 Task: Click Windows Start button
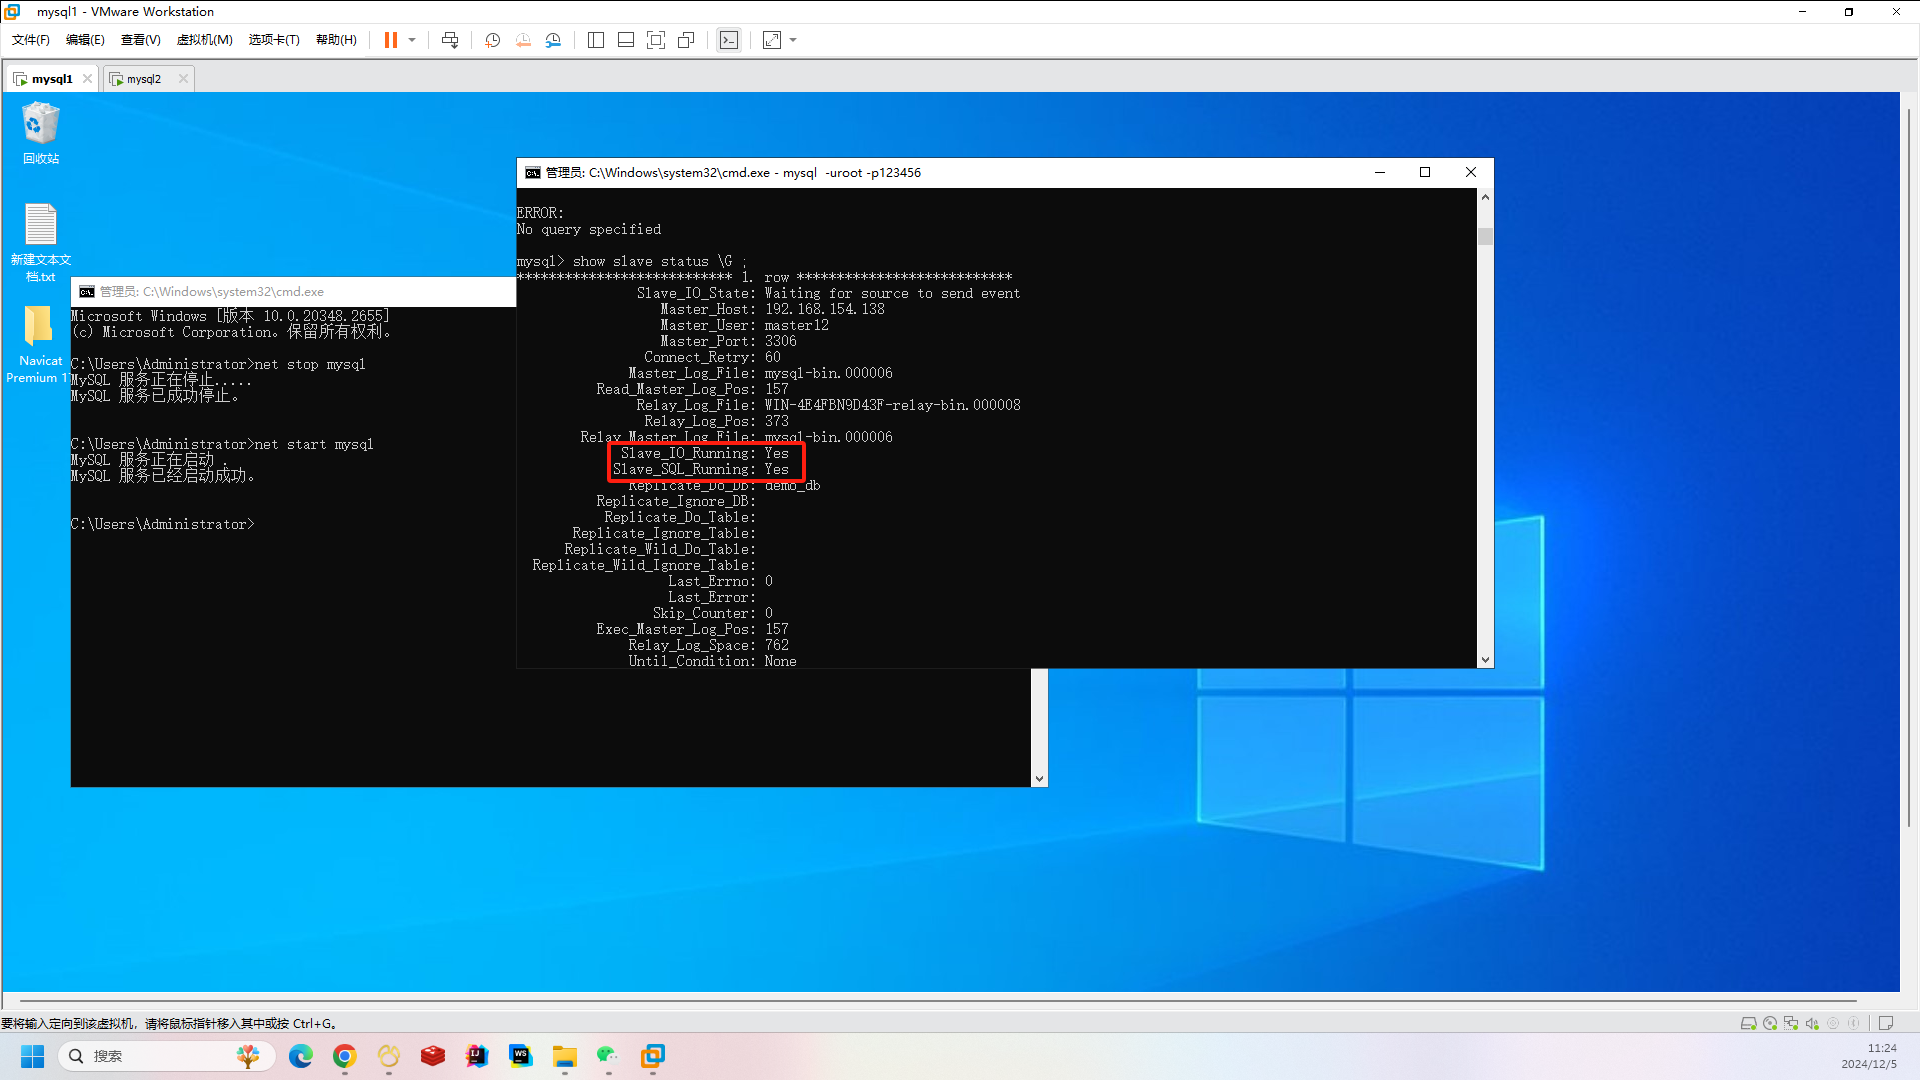[x=32, y=1056]
